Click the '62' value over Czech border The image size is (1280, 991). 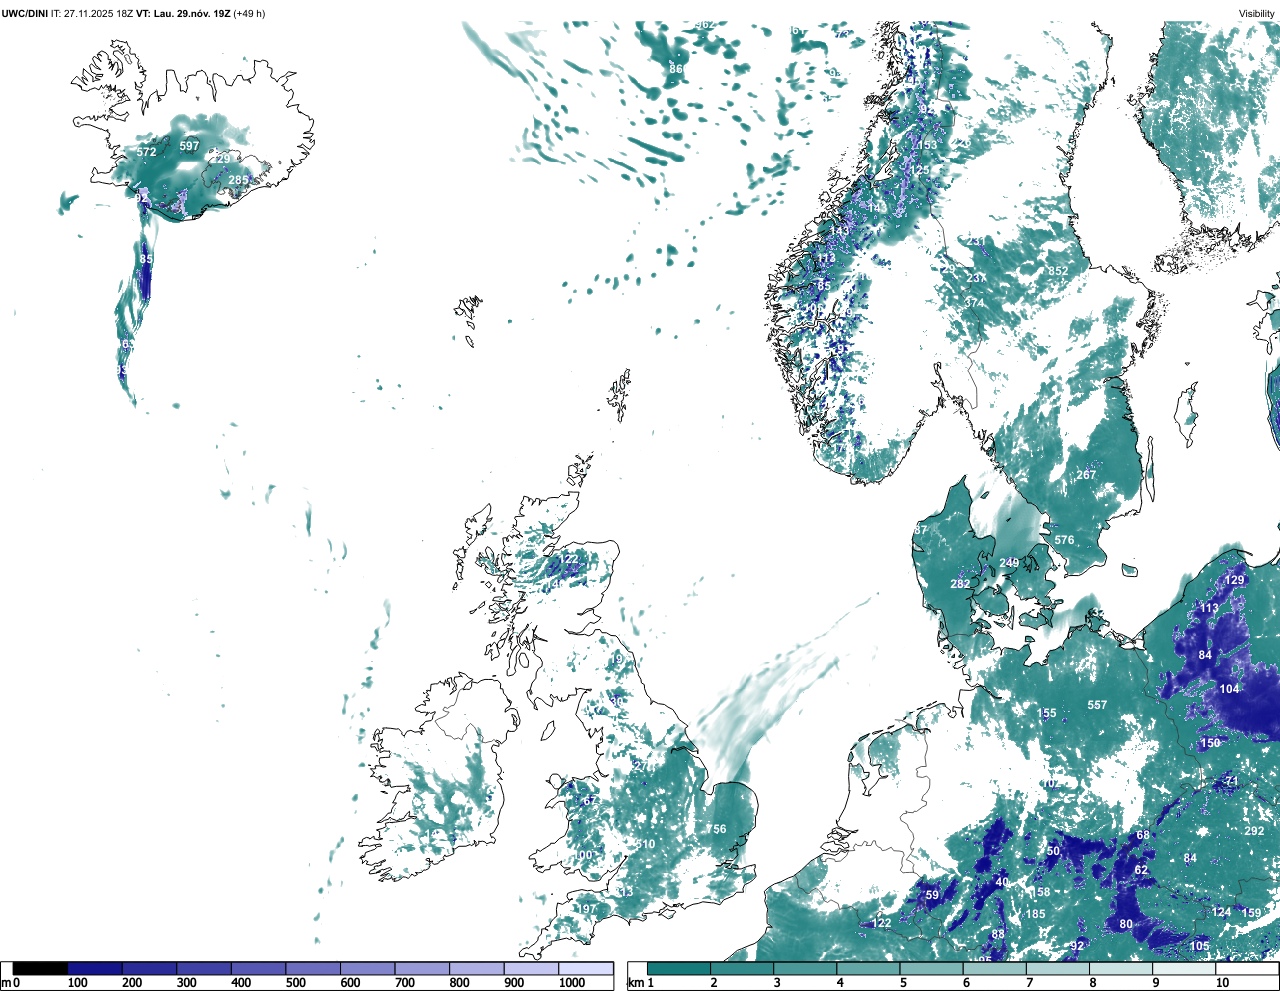(1141, 870)
